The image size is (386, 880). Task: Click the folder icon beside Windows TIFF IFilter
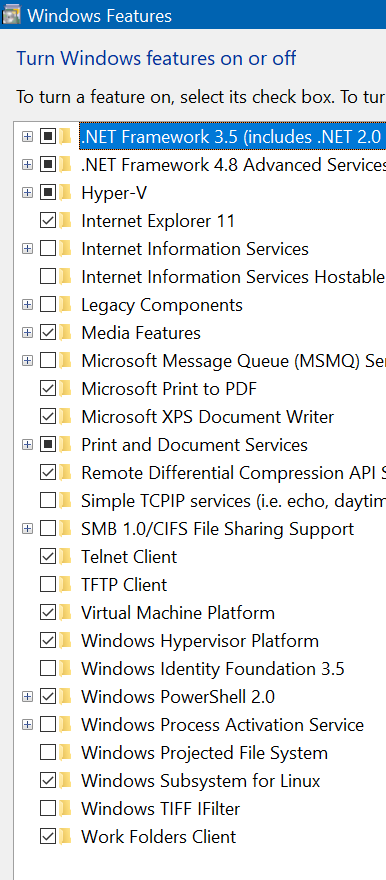pyautogui.click(x=66, y=809)
